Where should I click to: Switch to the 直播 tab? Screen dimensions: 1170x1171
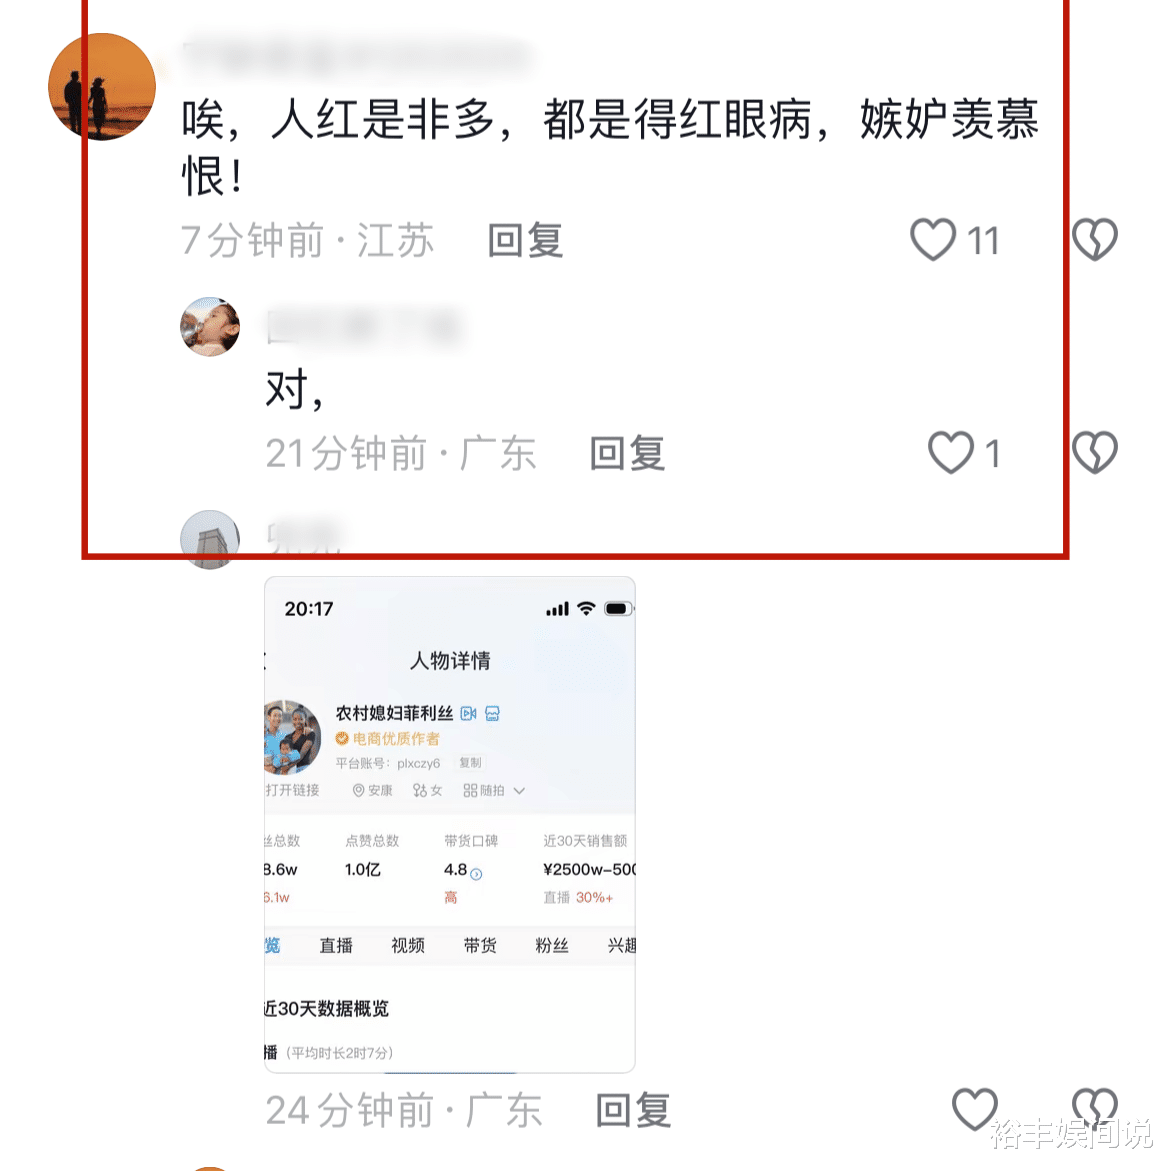336,945
